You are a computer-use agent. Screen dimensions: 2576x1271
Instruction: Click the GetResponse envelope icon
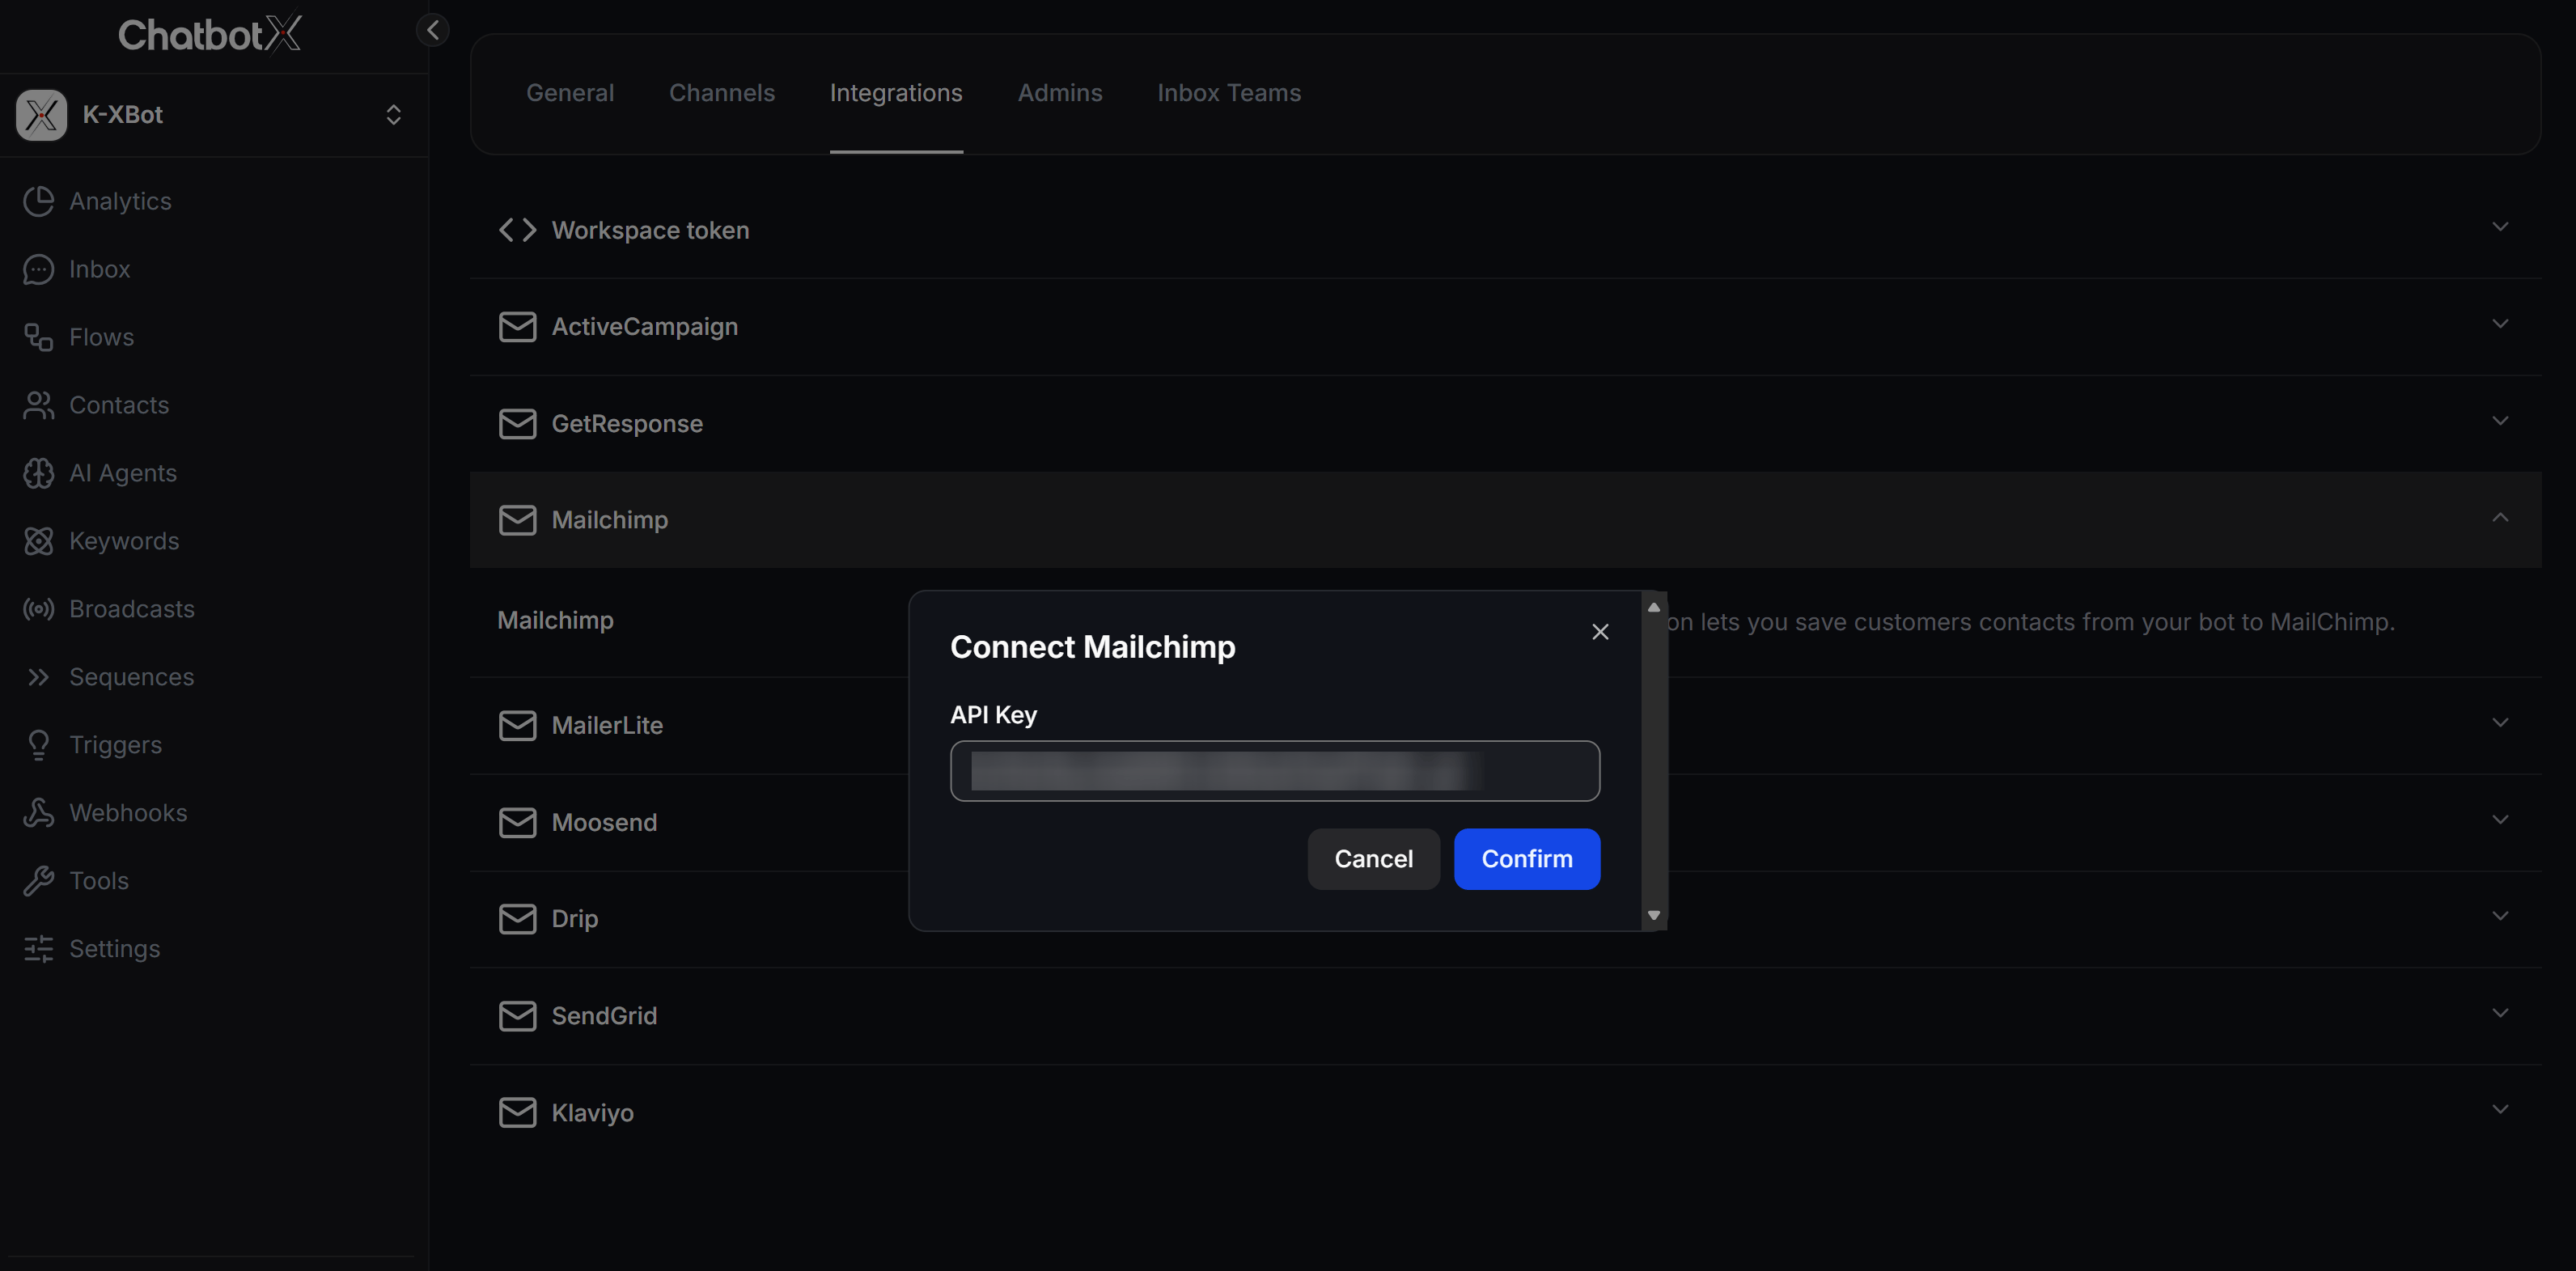(518, 424)
